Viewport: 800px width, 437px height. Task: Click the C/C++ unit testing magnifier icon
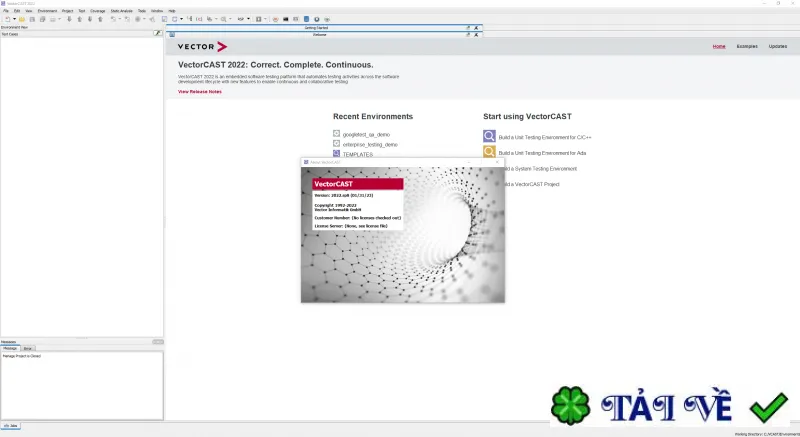click(x=489, y=136)
